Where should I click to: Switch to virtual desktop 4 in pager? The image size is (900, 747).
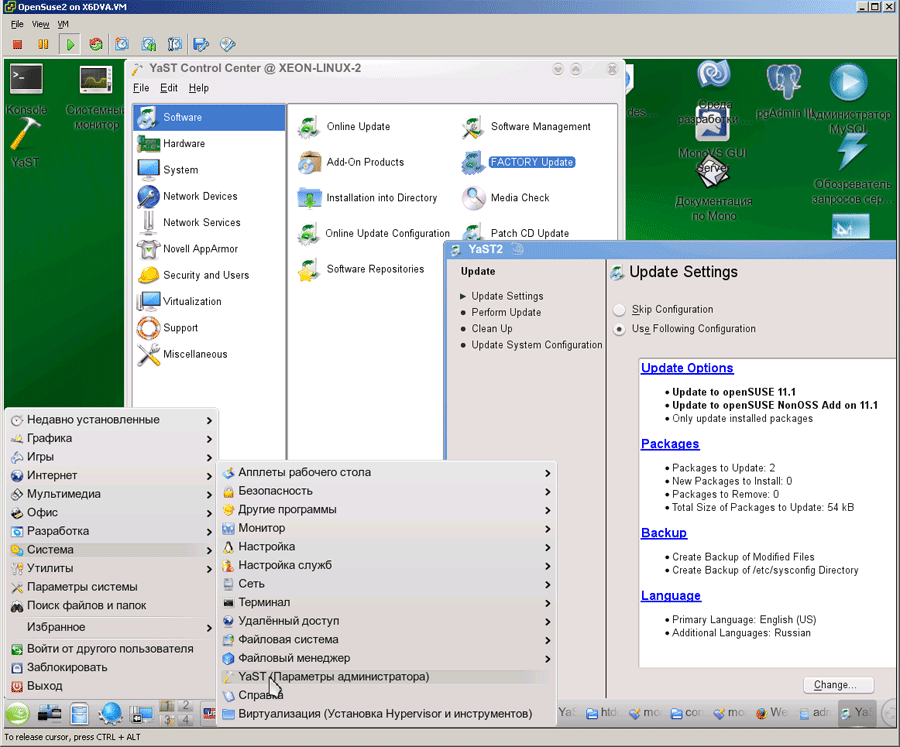click(185, 719)
